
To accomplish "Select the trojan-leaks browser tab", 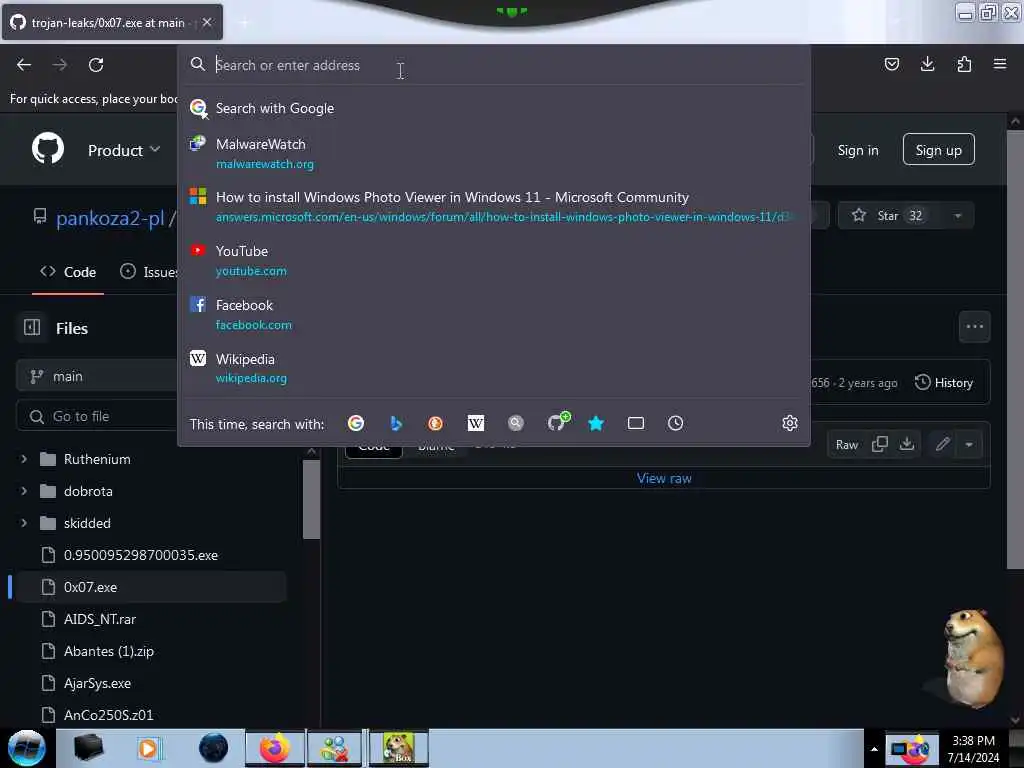I will point(112,22).
